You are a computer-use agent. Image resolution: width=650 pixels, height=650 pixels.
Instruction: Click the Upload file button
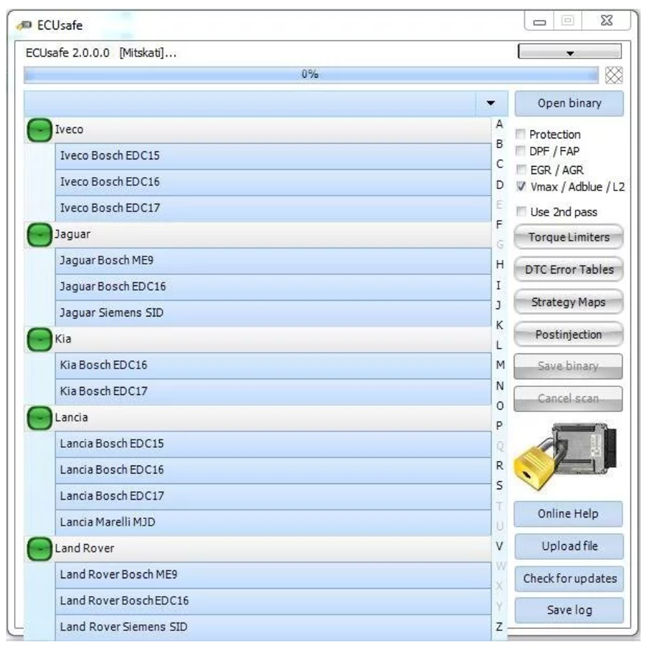pos(569,546)
